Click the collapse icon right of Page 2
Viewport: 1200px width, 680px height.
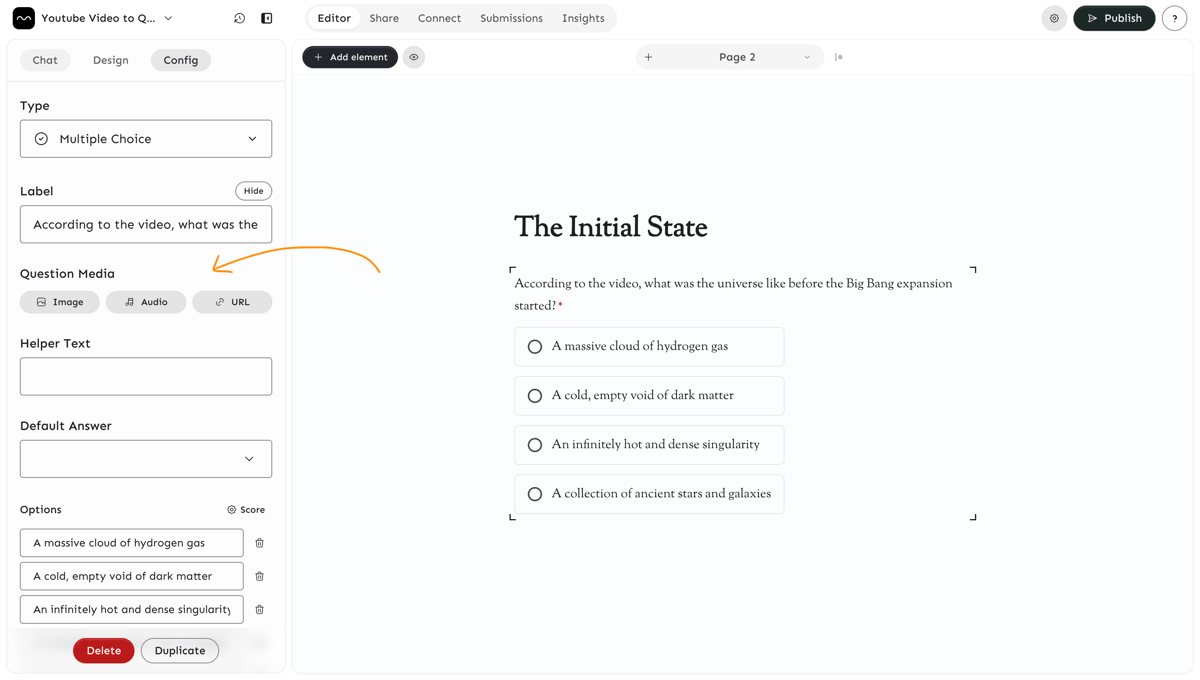click(839, 57)
